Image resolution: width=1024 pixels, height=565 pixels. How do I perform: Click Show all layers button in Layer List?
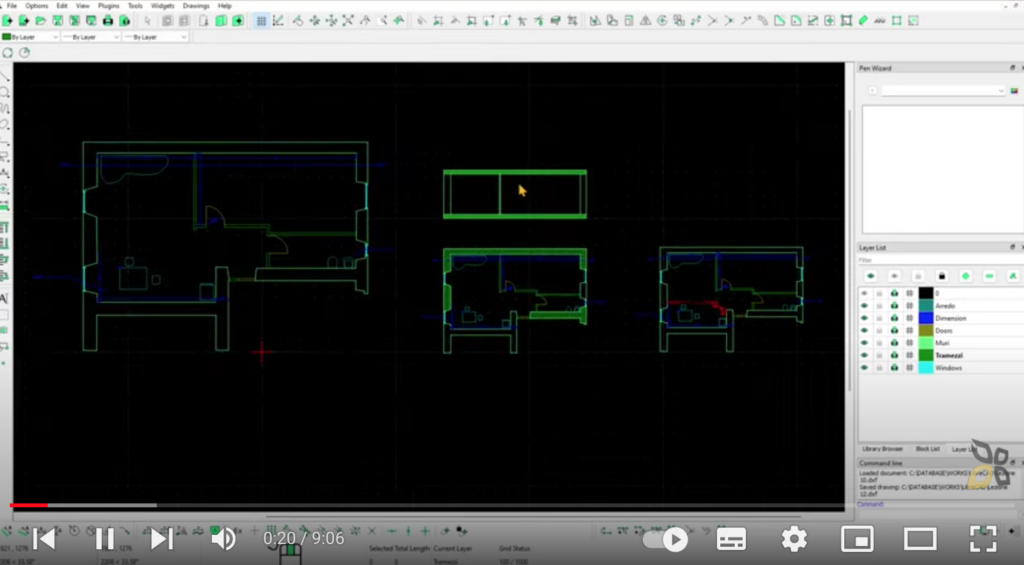point(871,276)
